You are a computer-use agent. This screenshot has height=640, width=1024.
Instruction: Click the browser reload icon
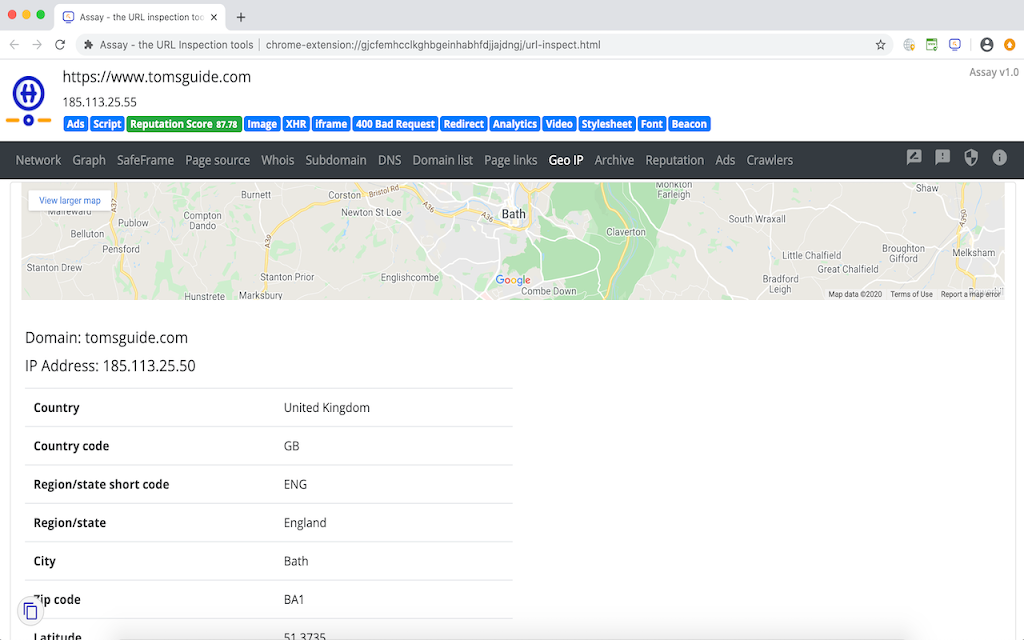pos(60,44)
